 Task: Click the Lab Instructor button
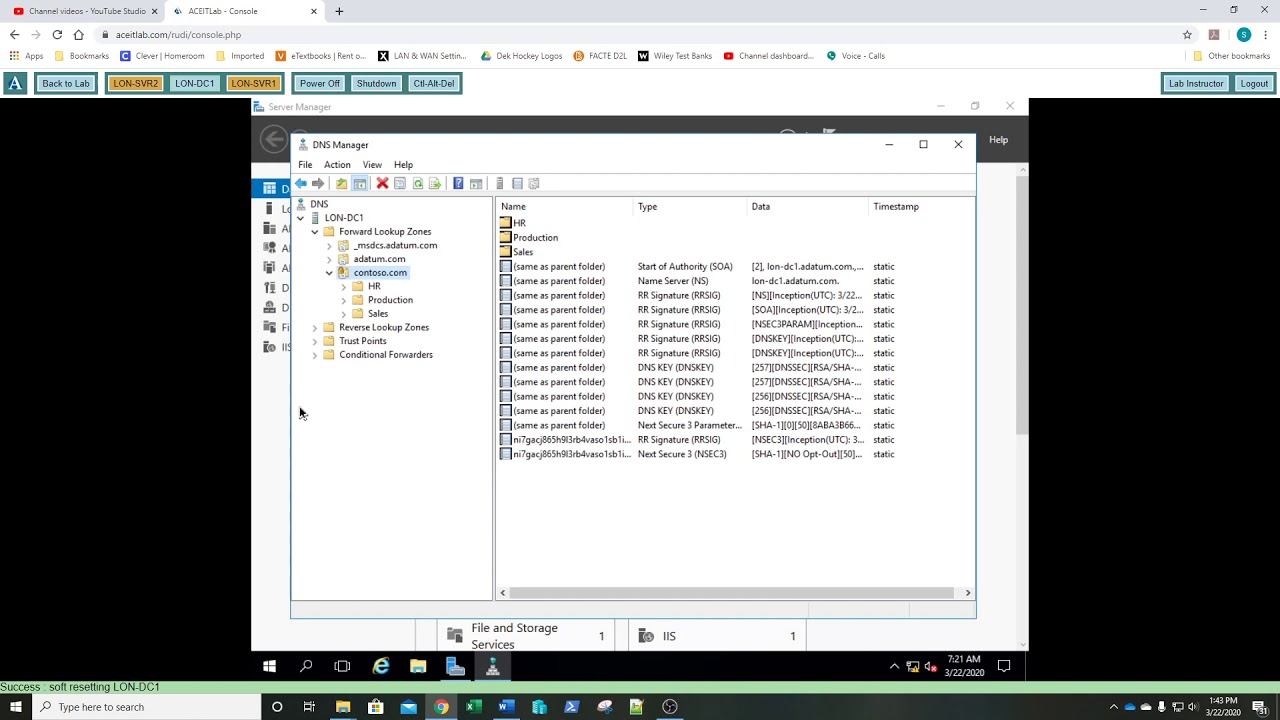(1196, 84)
